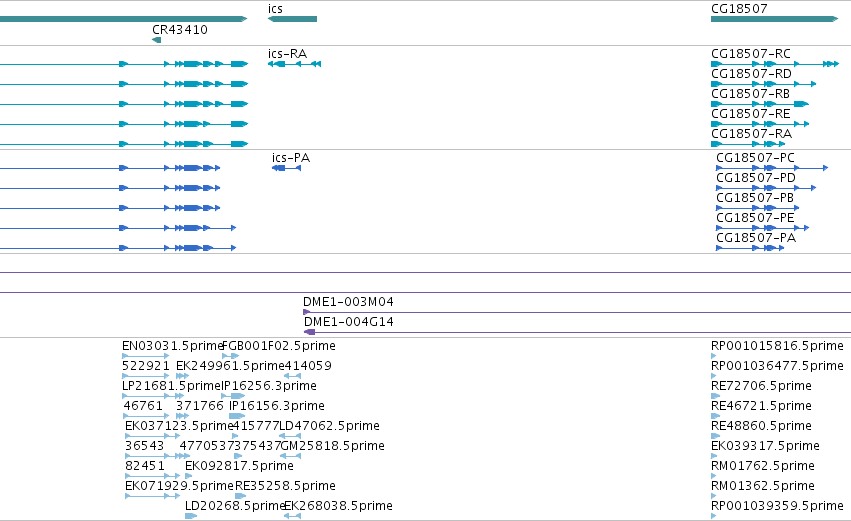Select transcript CG18507-RC
The image size is (851, 521).
click(x=751, y=54)
